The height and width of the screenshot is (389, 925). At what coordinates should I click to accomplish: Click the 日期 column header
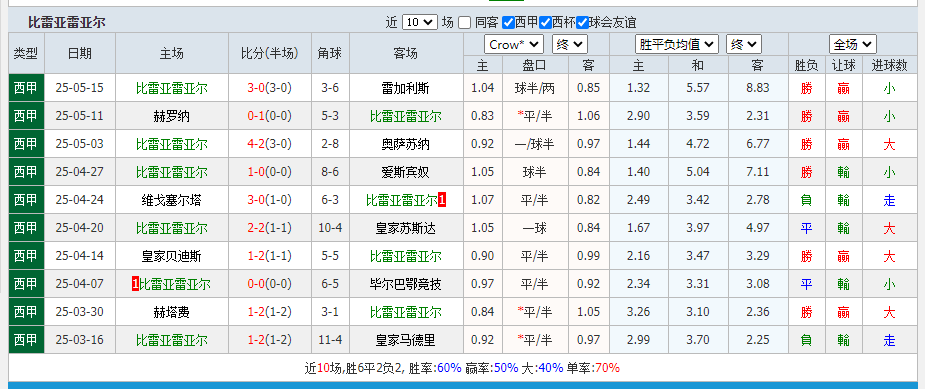click(80, 53)
